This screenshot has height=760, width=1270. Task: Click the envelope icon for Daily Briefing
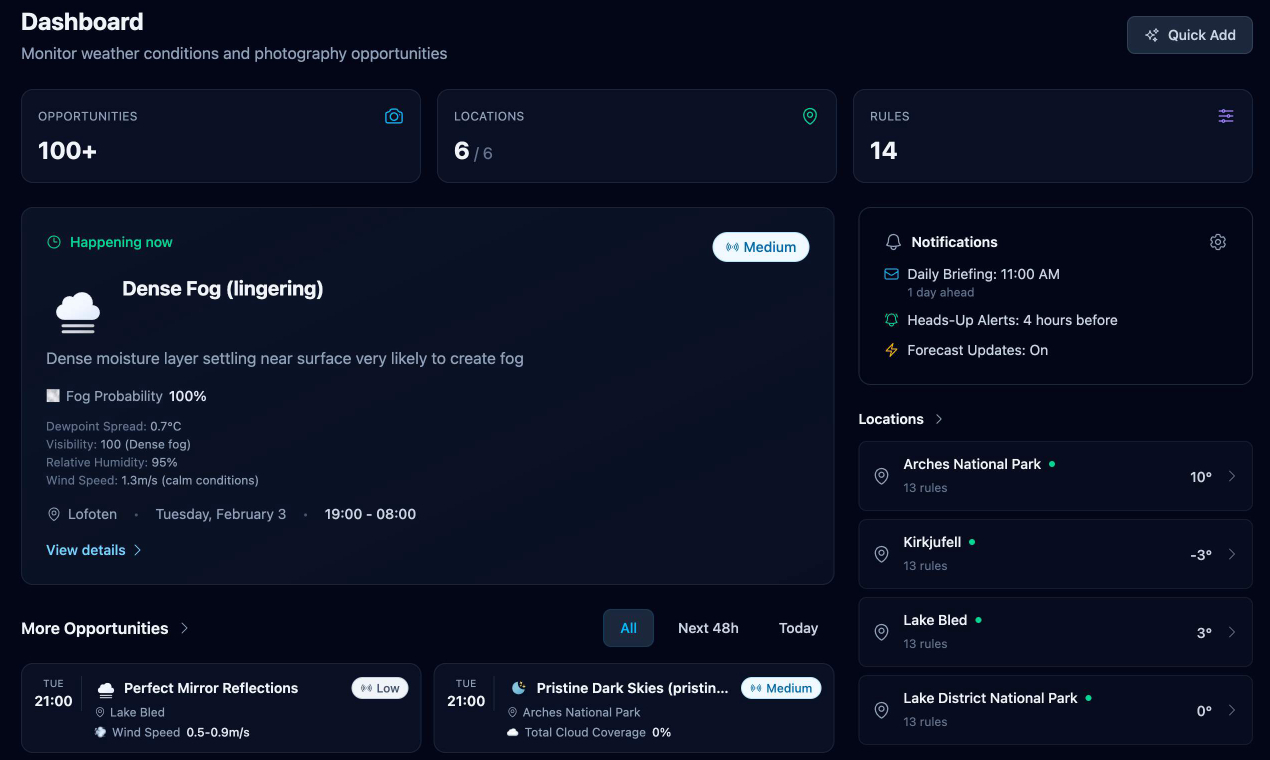tap(891, 274)
